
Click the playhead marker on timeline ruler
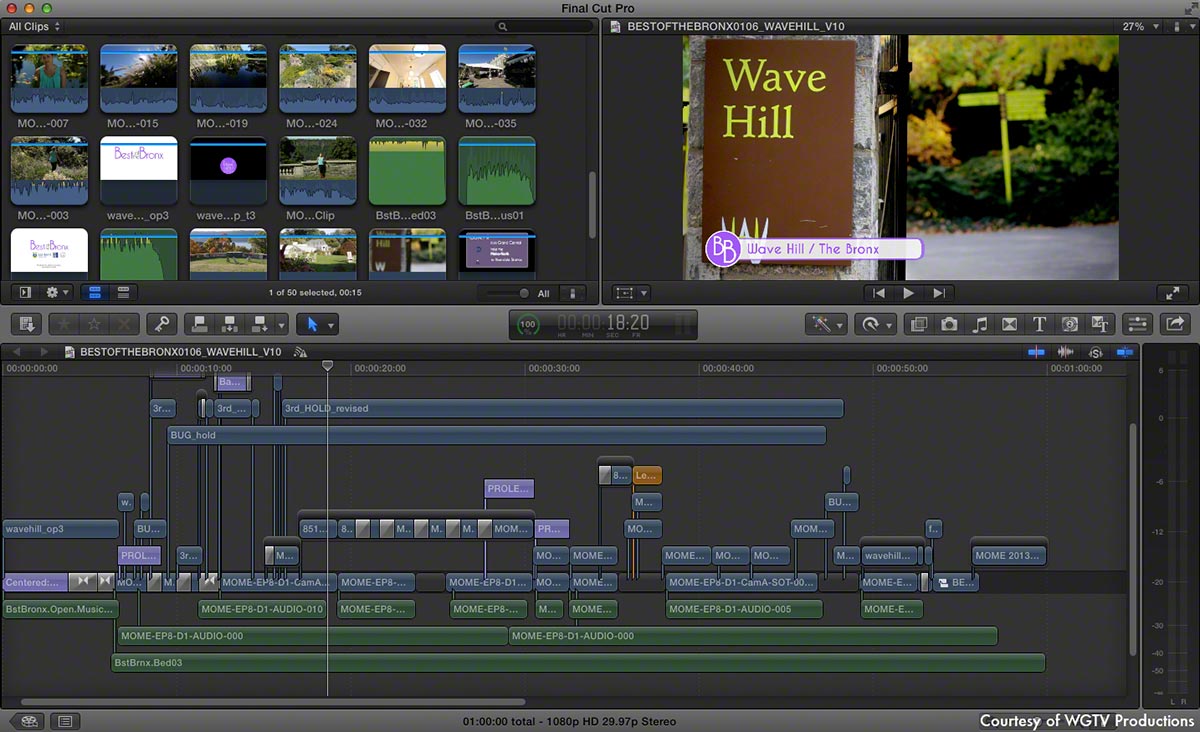tap(327, 367)
